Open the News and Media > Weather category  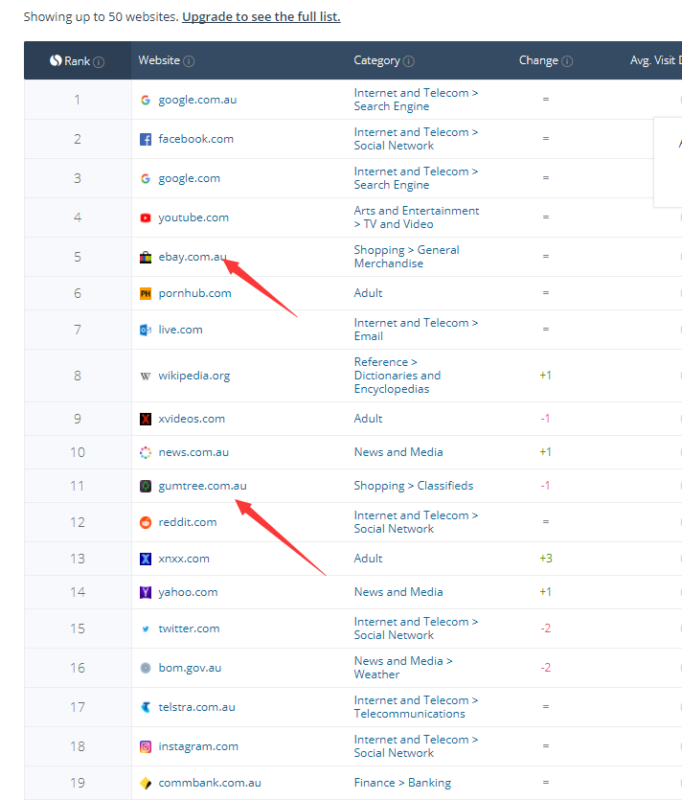[403, 667]
